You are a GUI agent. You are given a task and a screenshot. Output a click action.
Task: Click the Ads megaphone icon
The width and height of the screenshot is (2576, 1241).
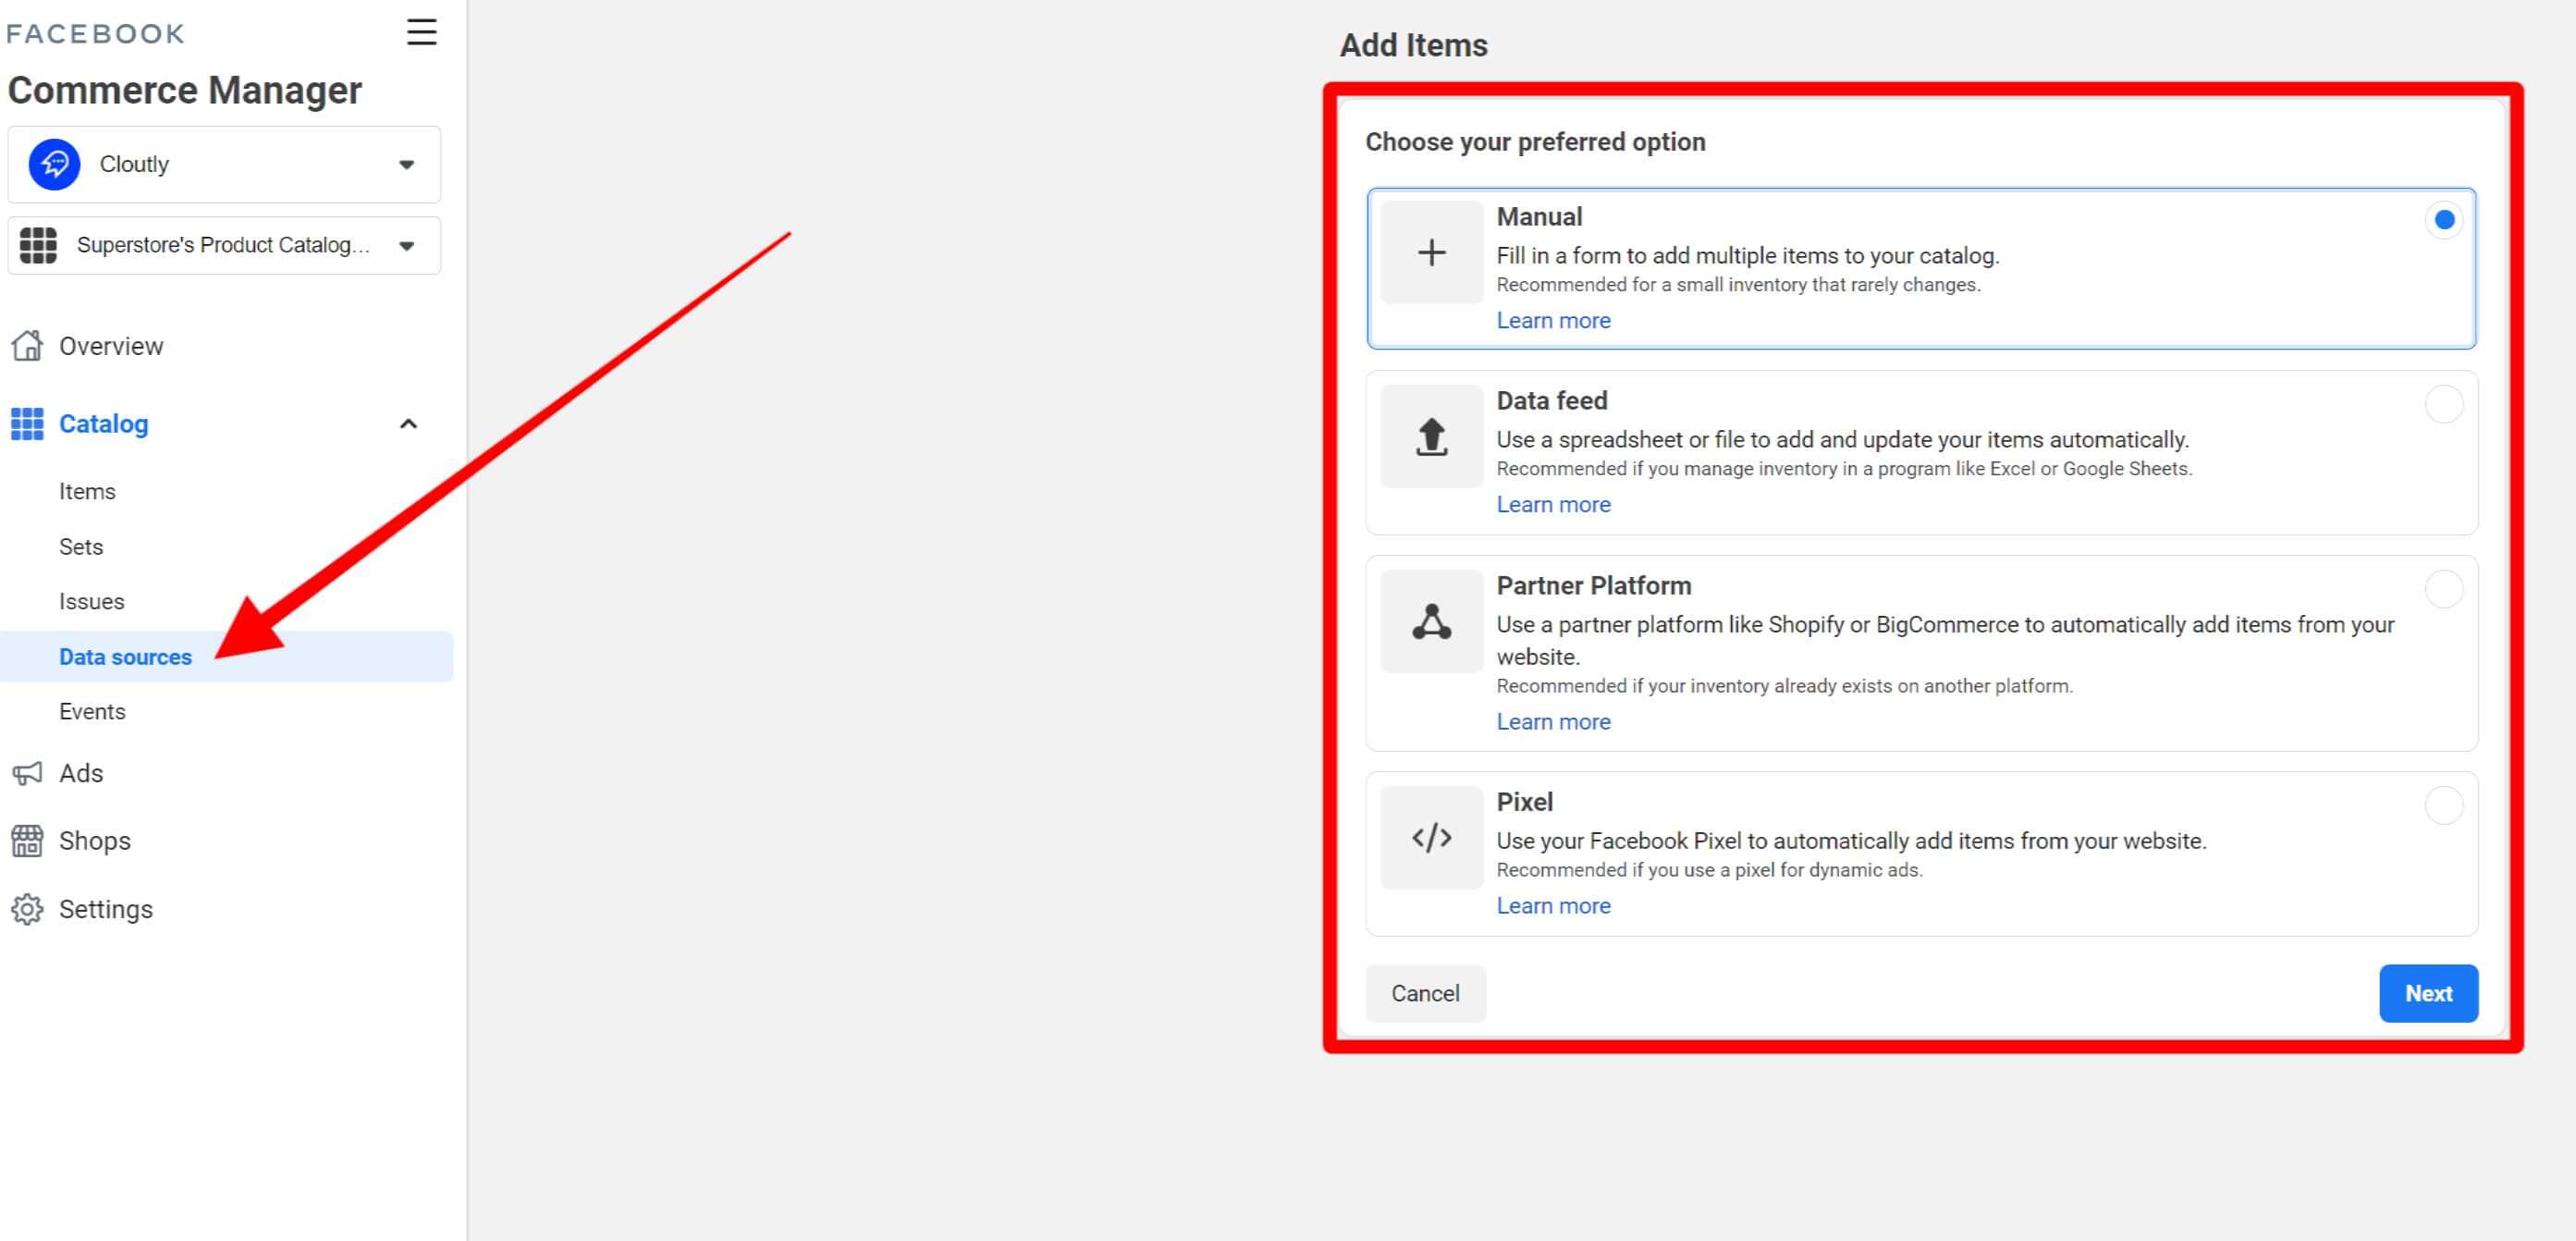tap(27, 773)
